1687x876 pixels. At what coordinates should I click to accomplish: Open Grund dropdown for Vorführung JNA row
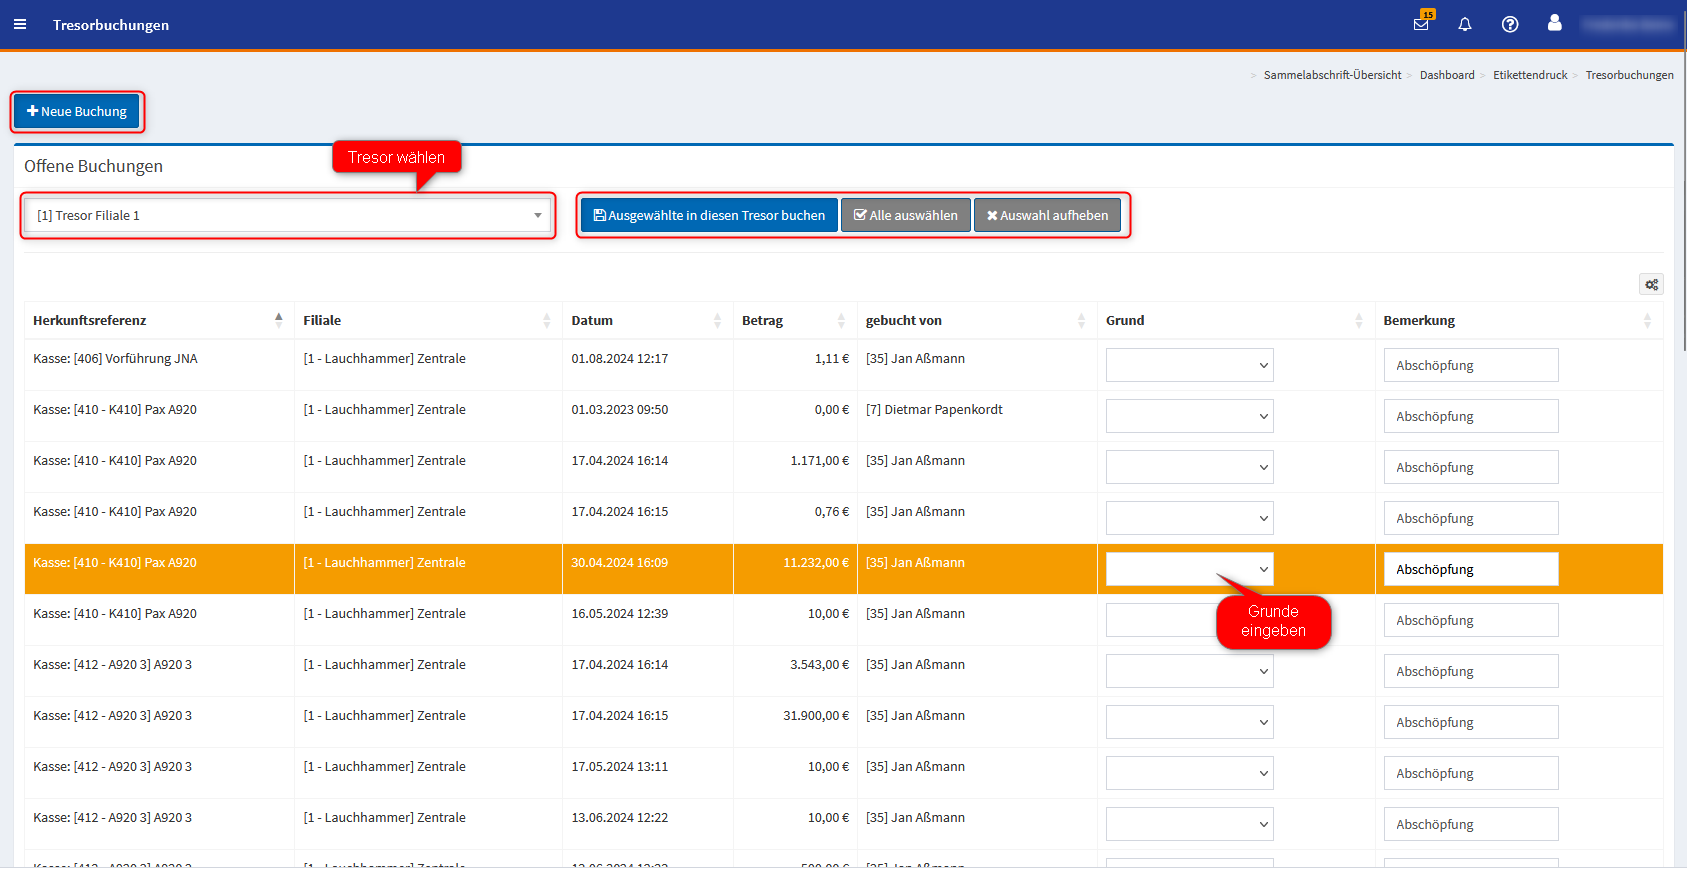tap(1189, 365)
